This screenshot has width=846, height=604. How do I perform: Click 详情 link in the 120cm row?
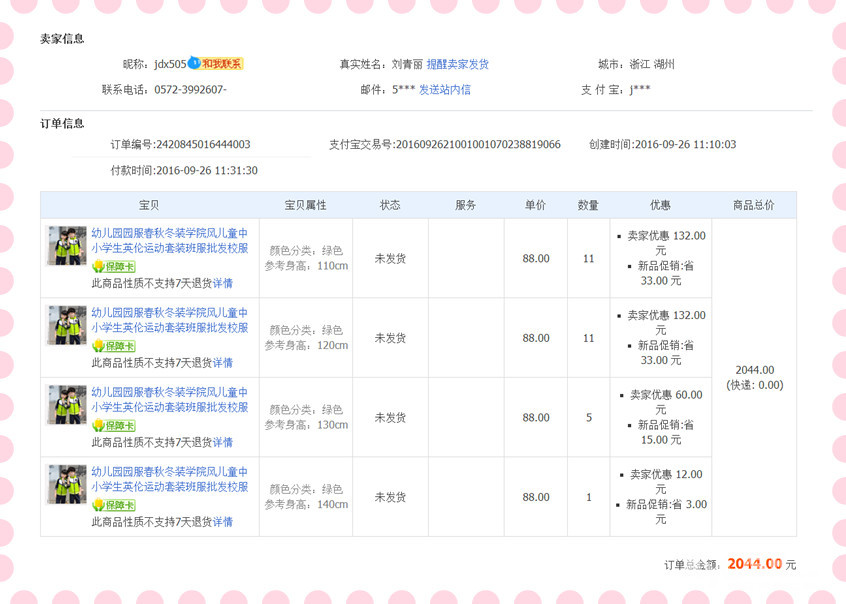[222, 363]
